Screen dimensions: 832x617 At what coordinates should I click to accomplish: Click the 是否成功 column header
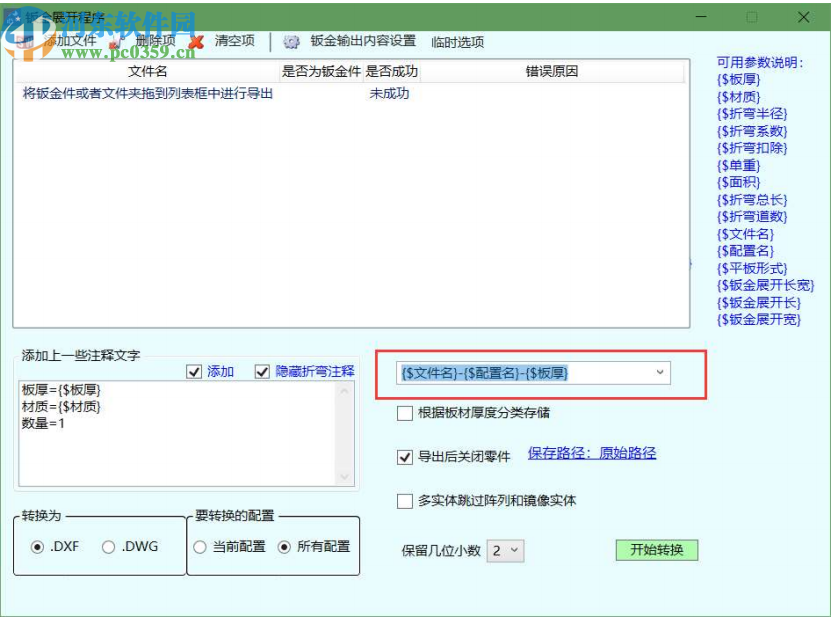click(392, 72)
